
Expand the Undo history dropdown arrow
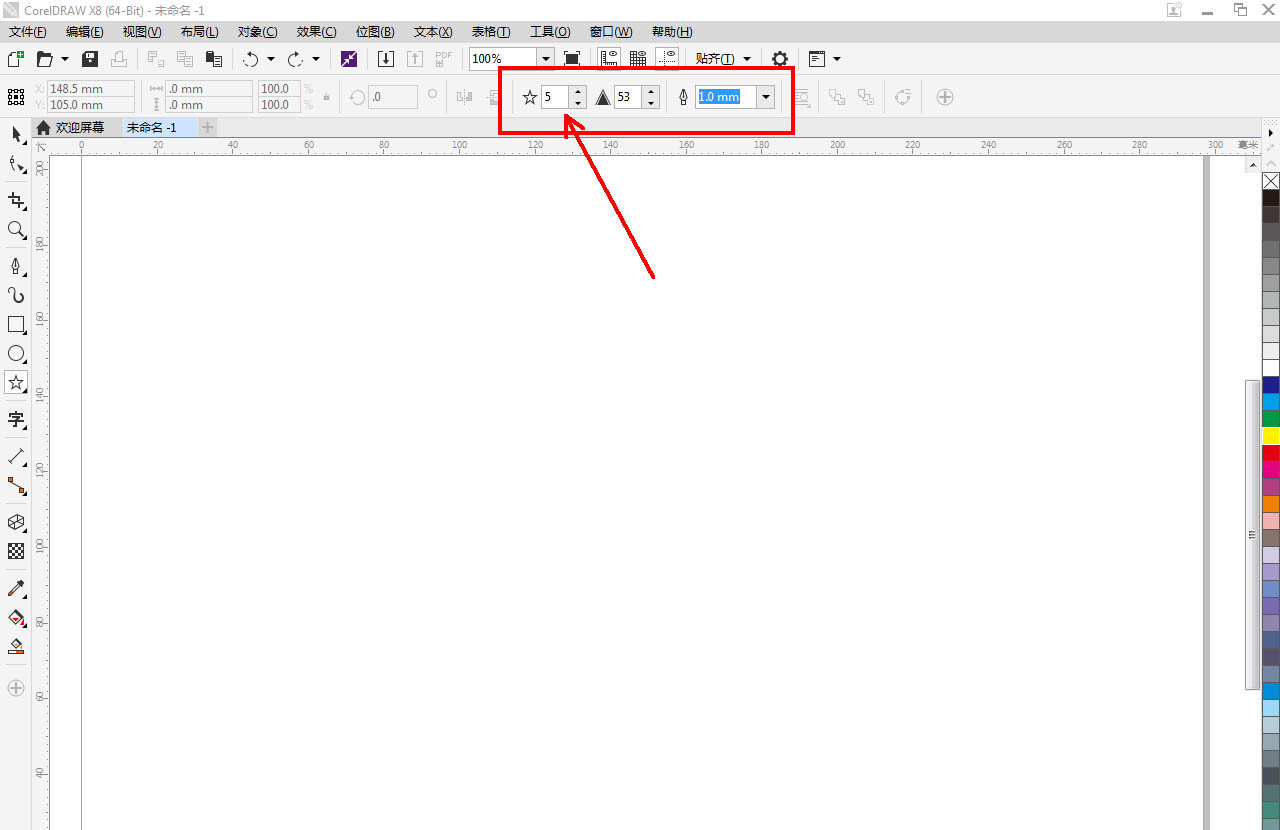coord(270,59)
